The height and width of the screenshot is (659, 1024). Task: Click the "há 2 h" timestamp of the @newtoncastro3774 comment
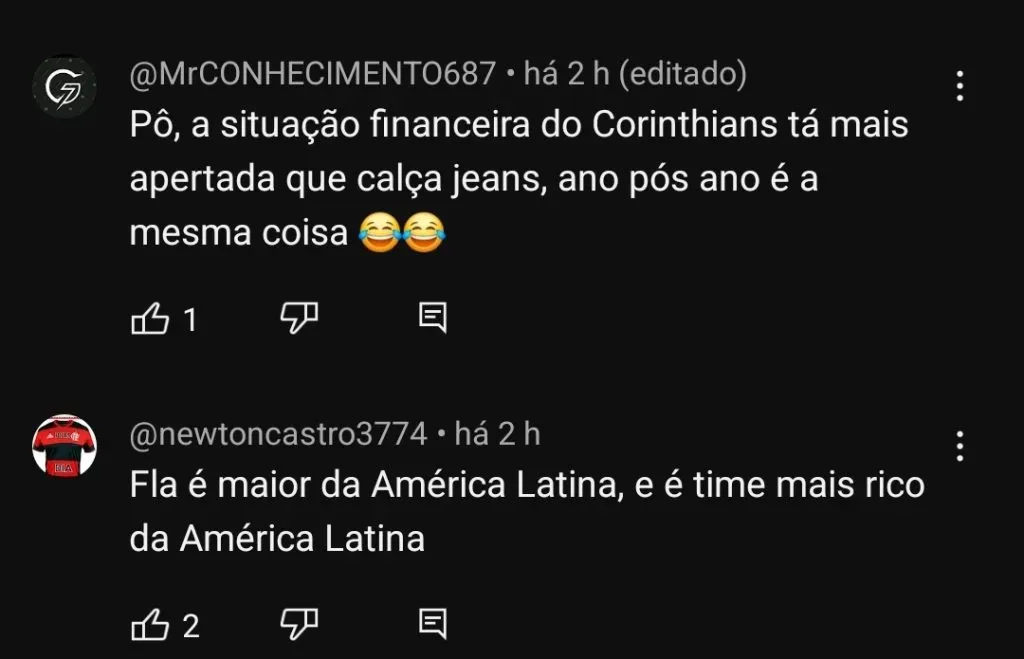(x=497, y=434)
